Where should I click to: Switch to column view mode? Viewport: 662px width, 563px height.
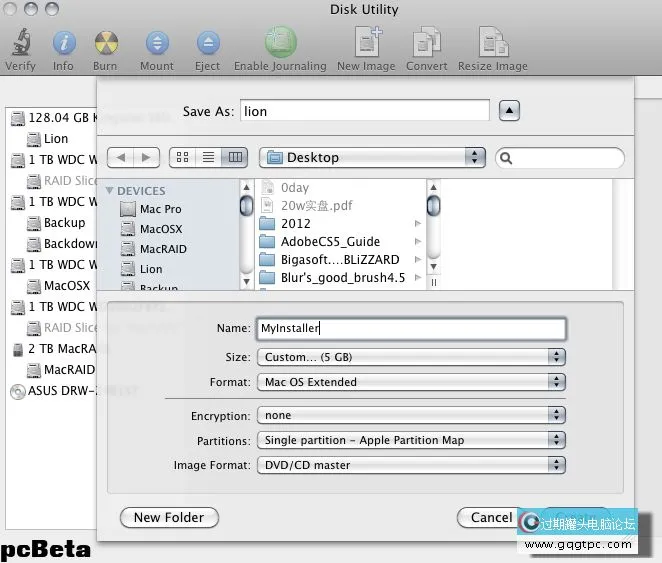pyautogui.click(x=235, y=158)
